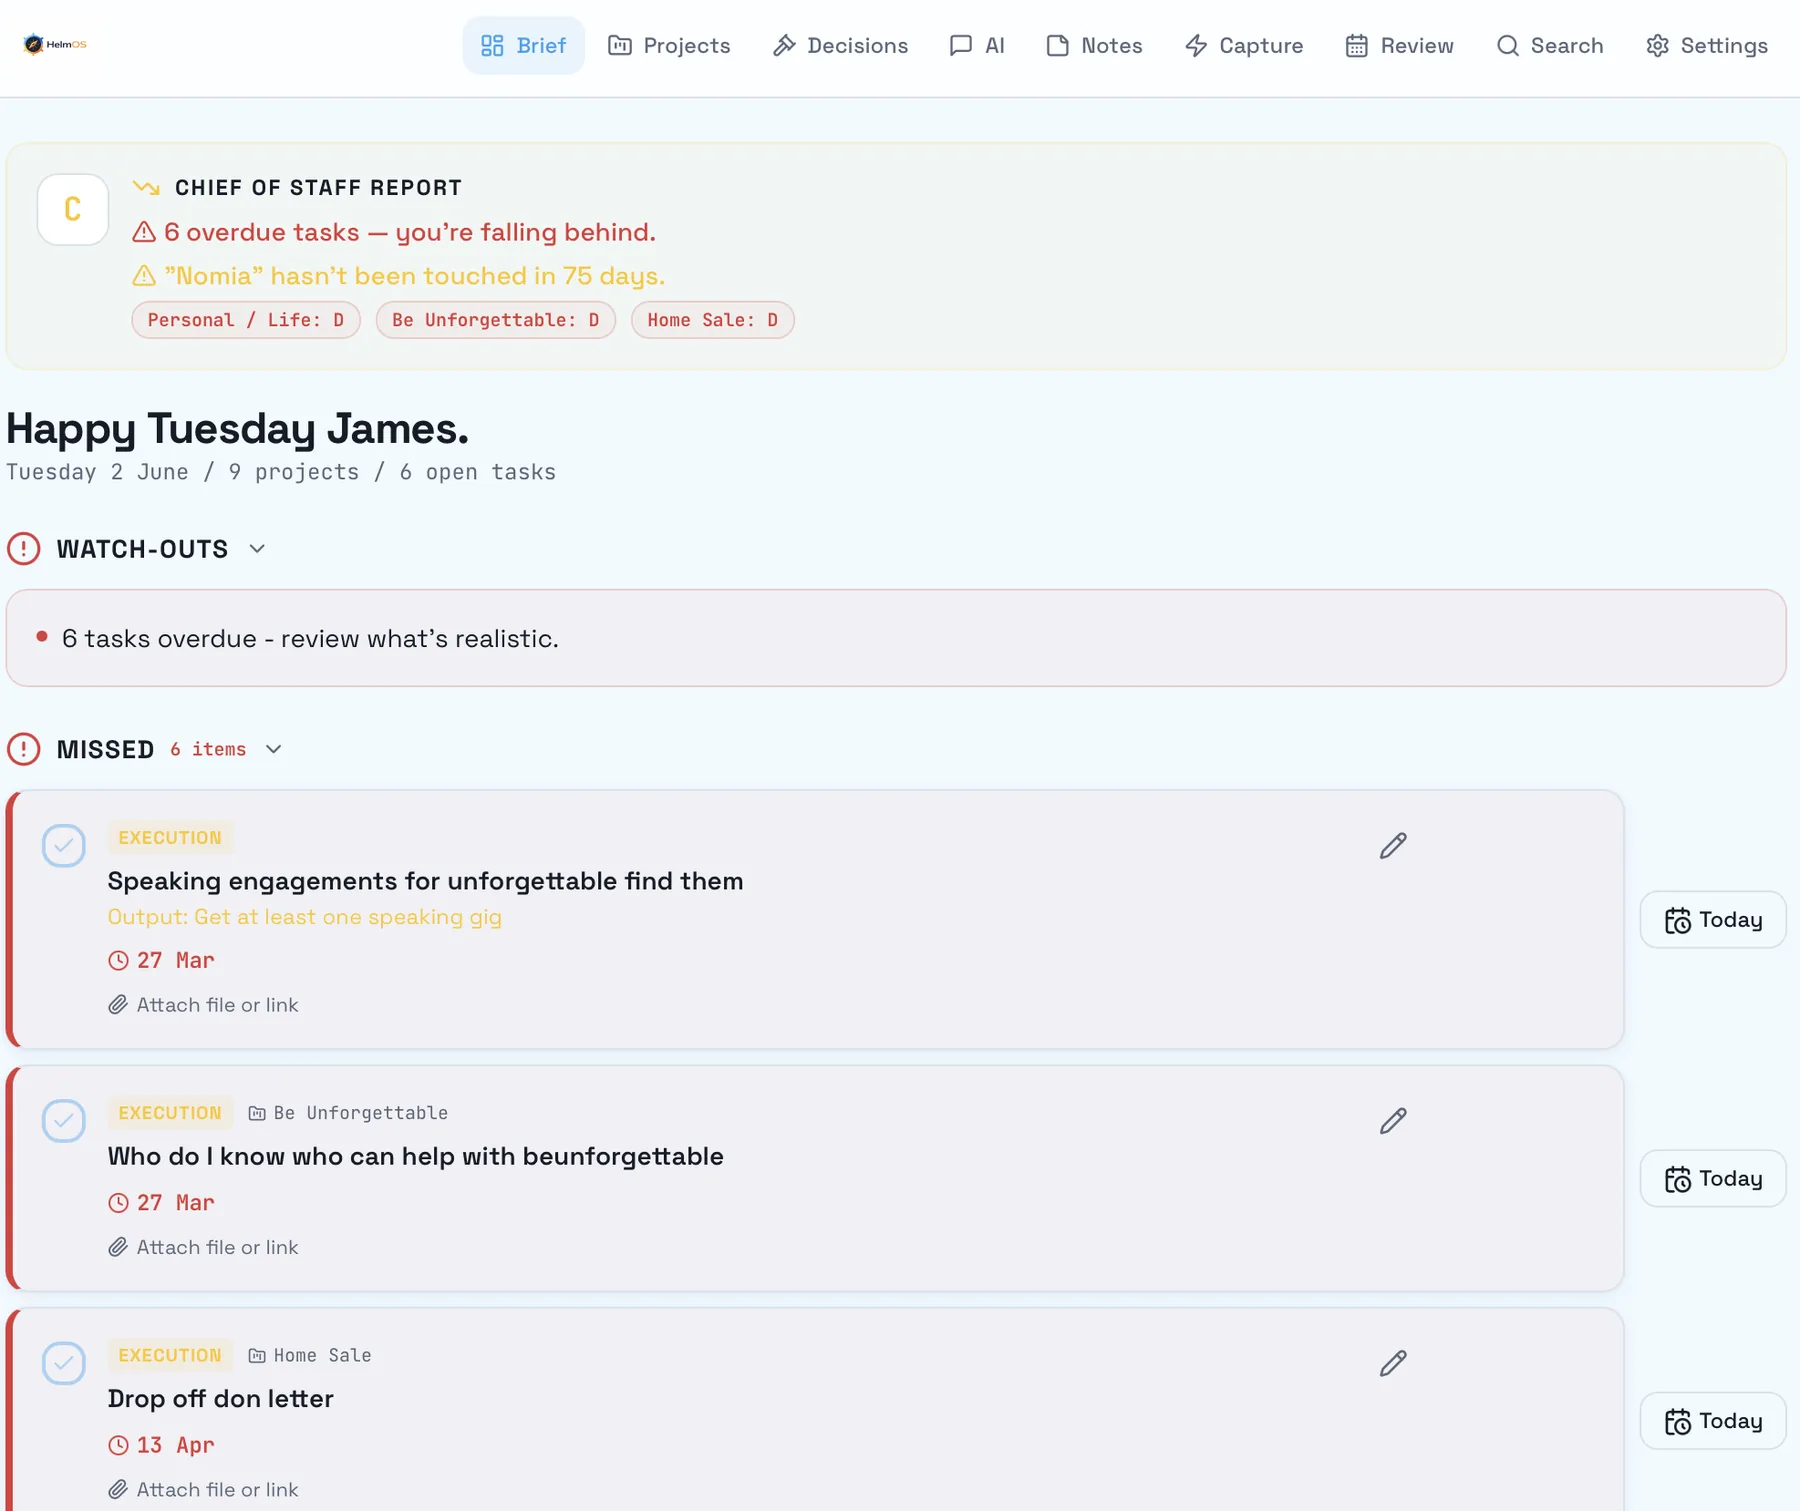Open the Capture tab
Screen dimensions: 1800x1511
point(1244,46)
